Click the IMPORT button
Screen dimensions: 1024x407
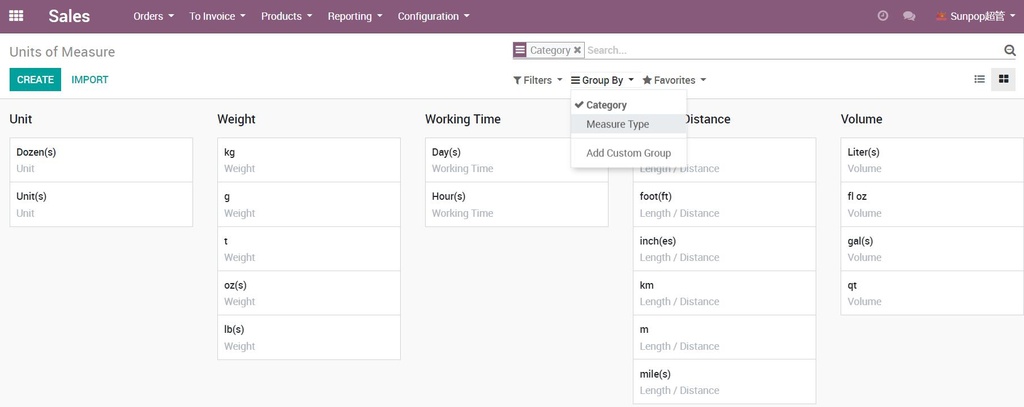(x=90, y=80)
